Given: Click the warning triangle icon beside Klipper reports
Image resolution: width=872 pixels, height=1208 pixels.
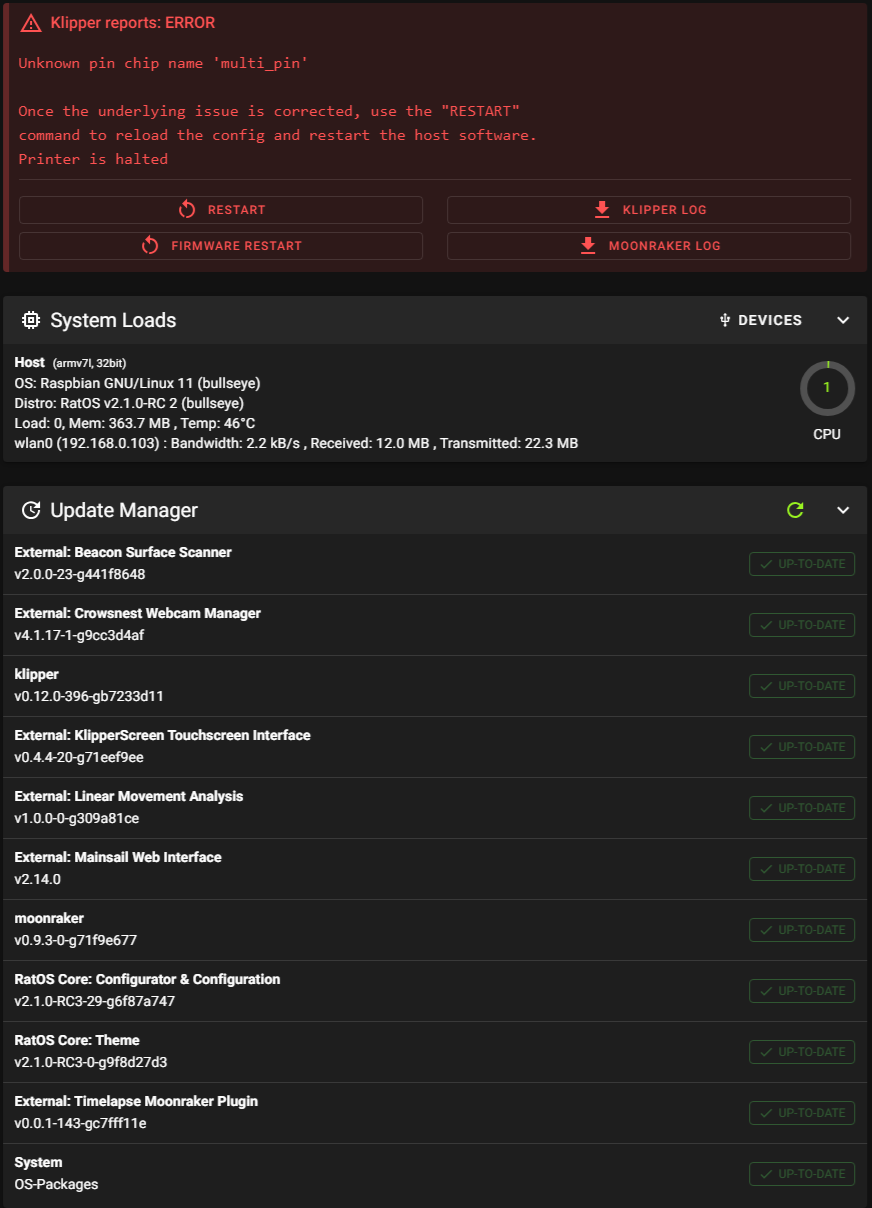Looking at the screenshot, I should (31, 23).
